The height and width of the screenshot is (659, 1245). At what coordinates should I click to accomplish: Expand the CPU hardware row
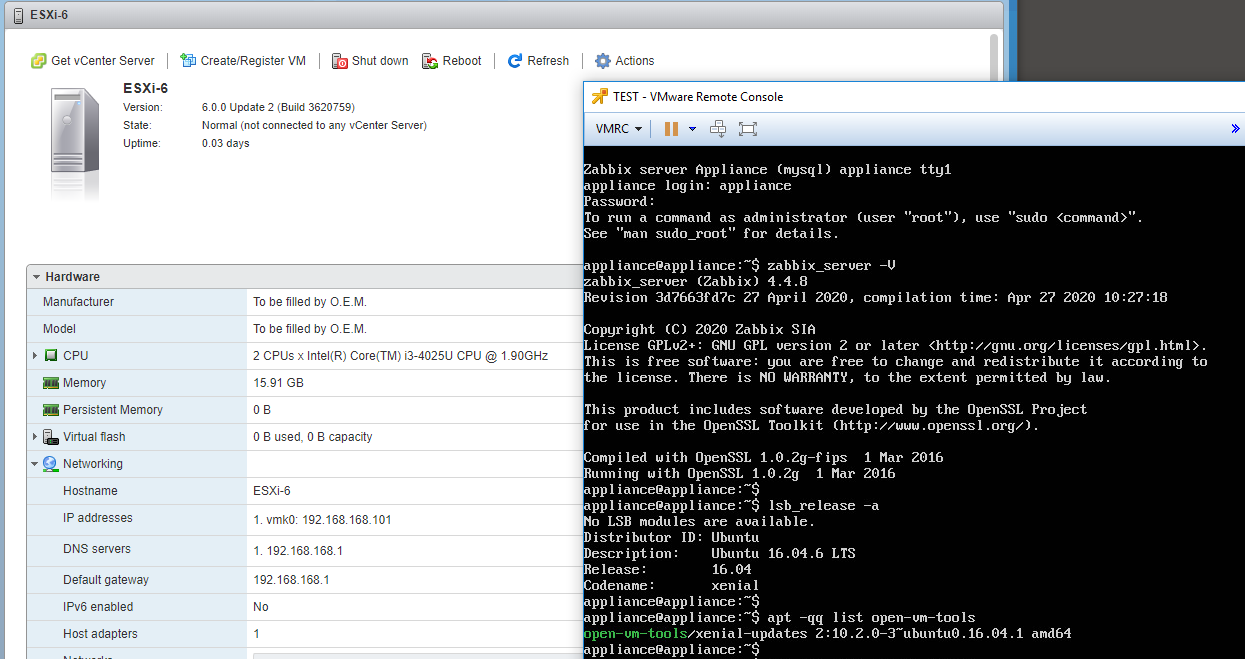pos(35,356)
